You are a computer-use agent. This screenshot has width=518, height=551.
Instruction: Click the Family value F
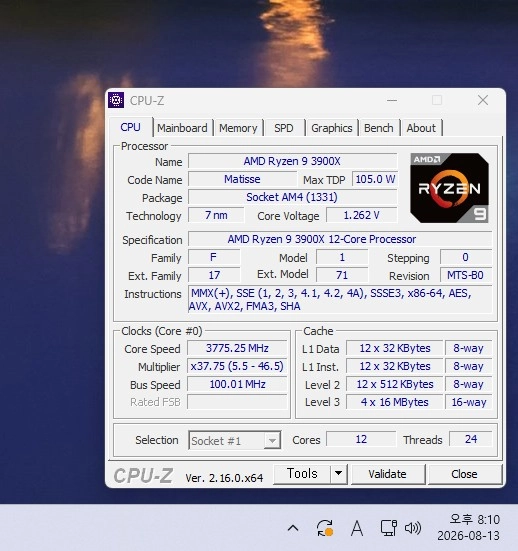pos(214,257)
